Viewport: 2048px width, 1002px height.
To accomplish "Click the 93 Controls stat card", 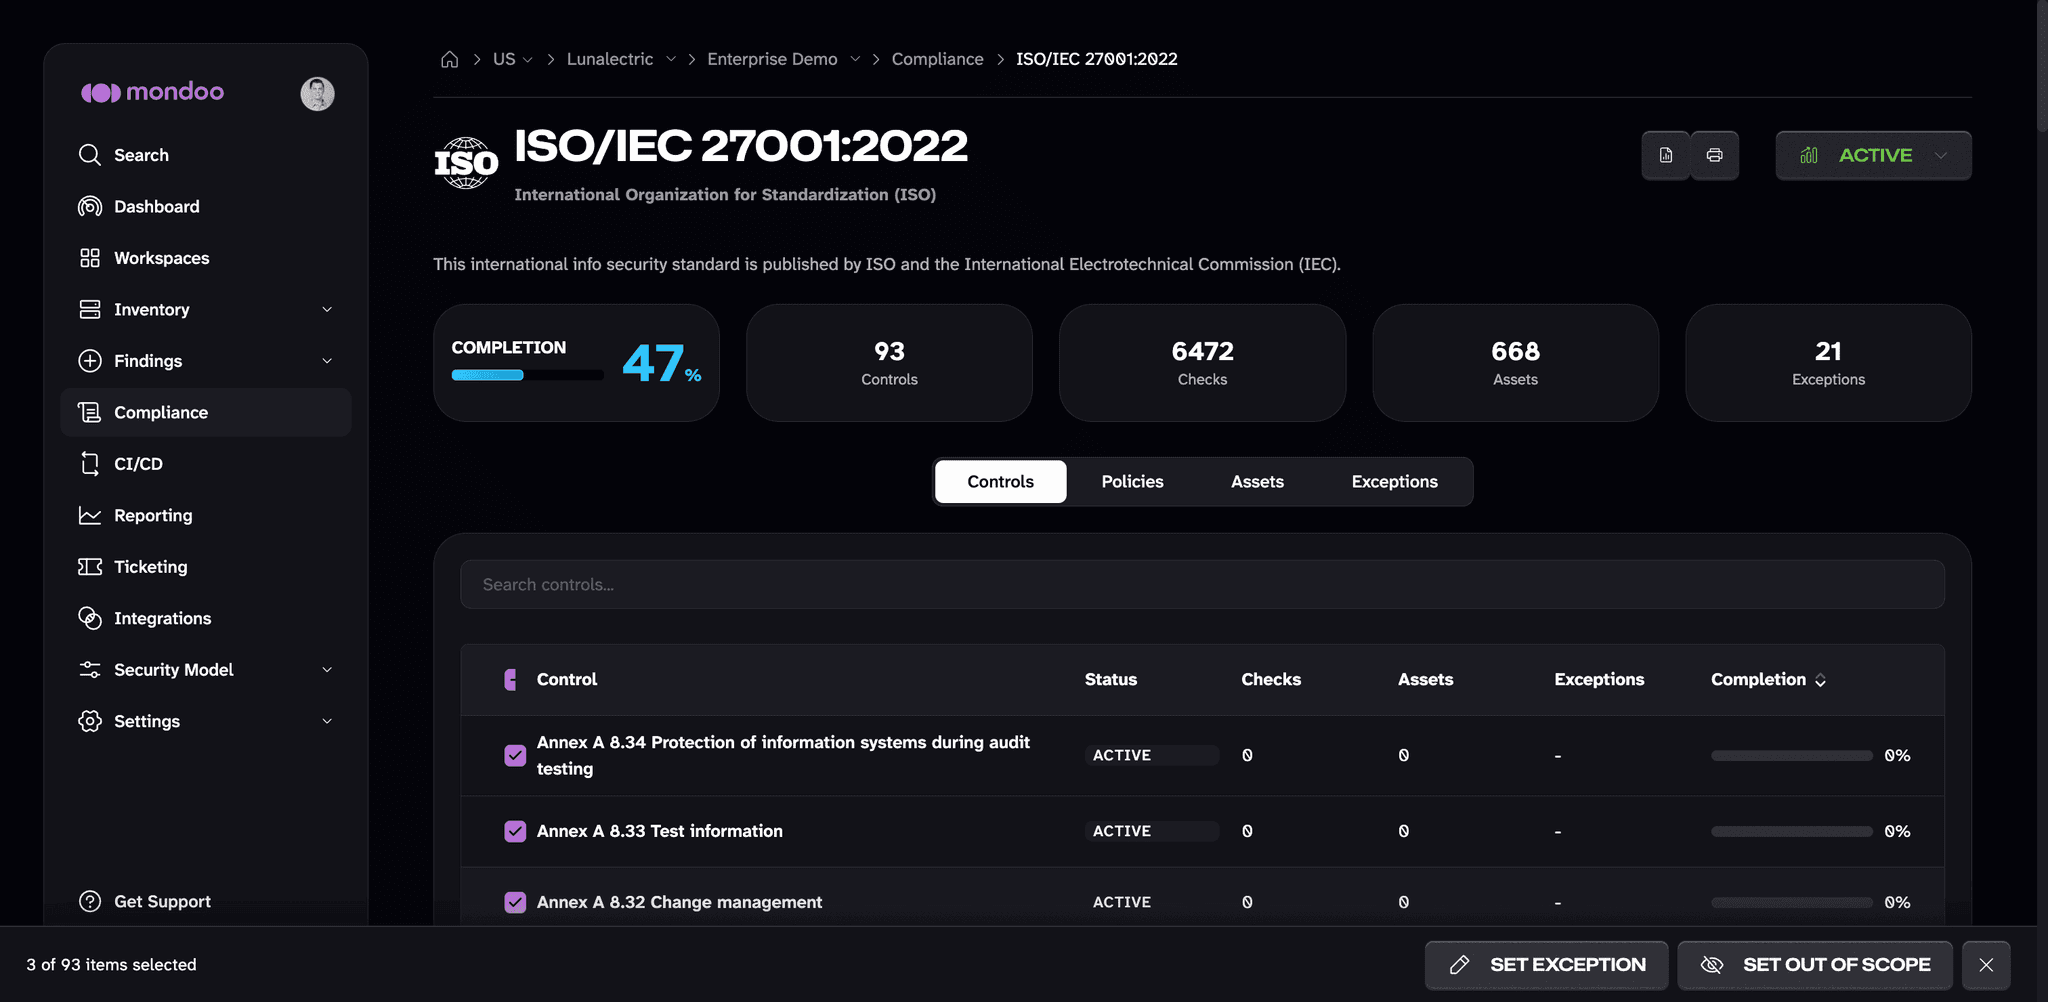I will click(889, 363).
